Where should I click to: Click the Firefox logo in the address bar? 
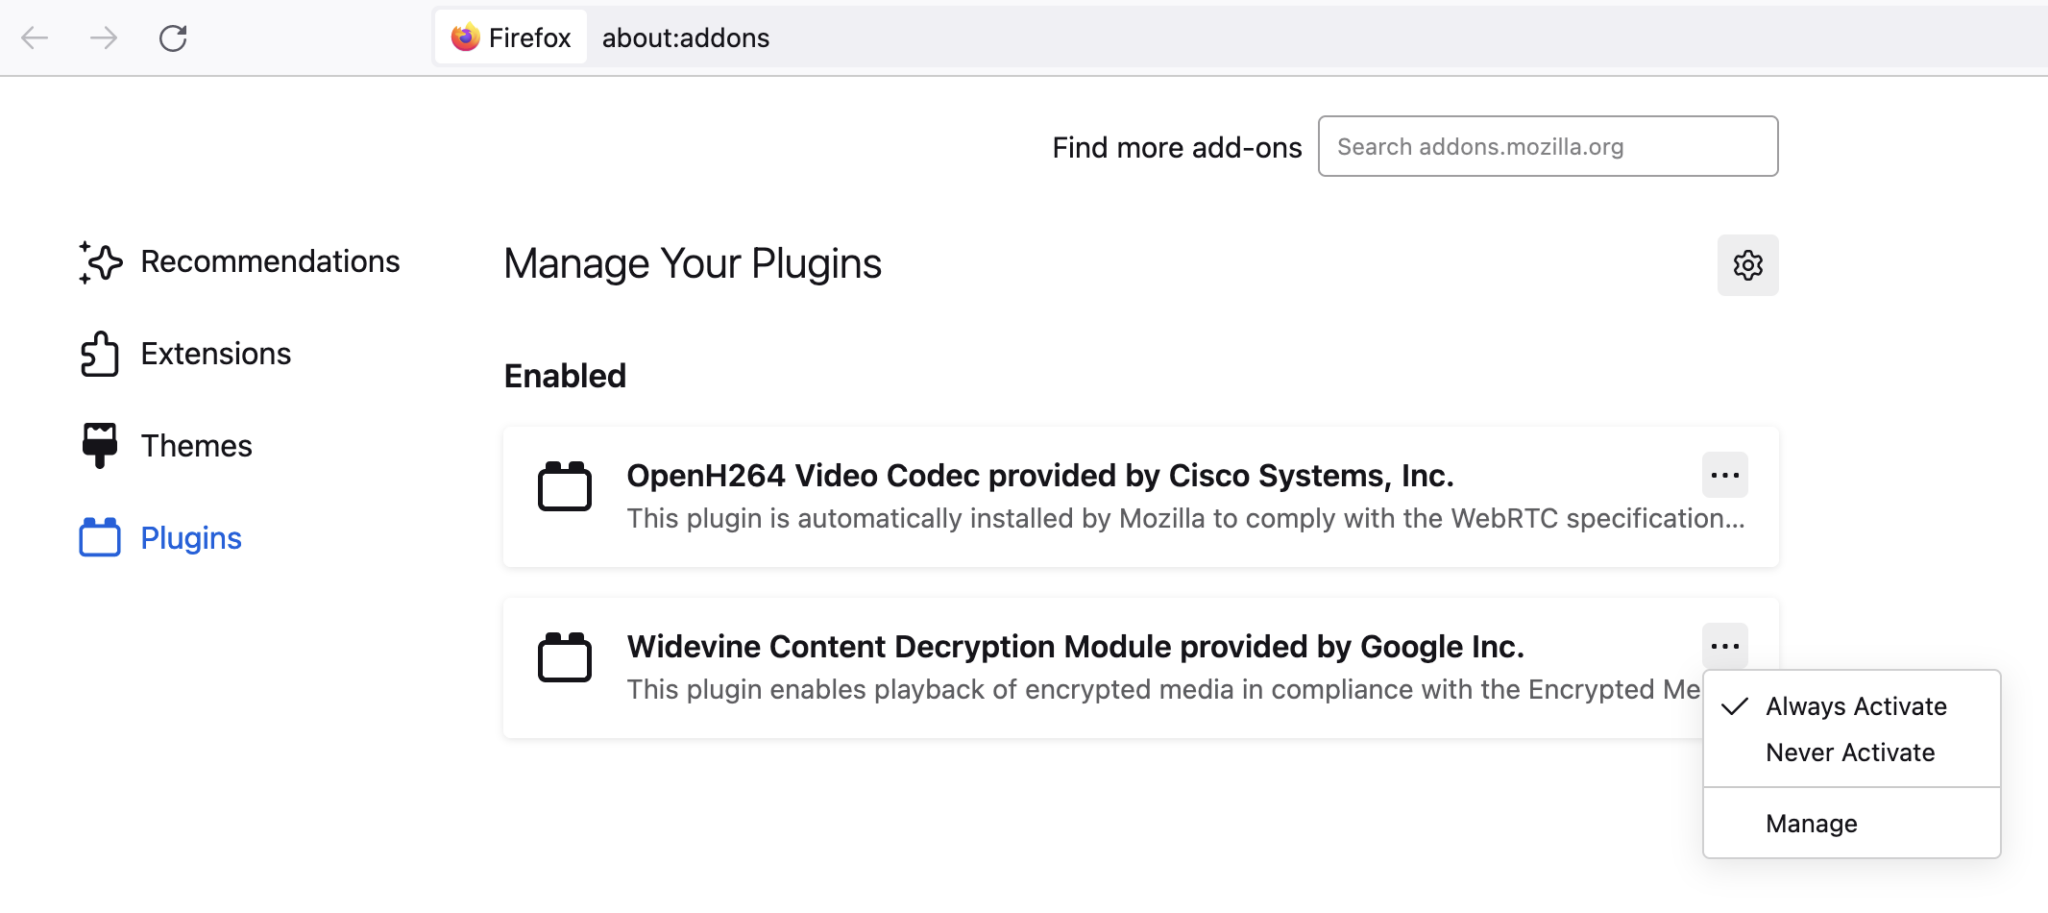(464, 37)
